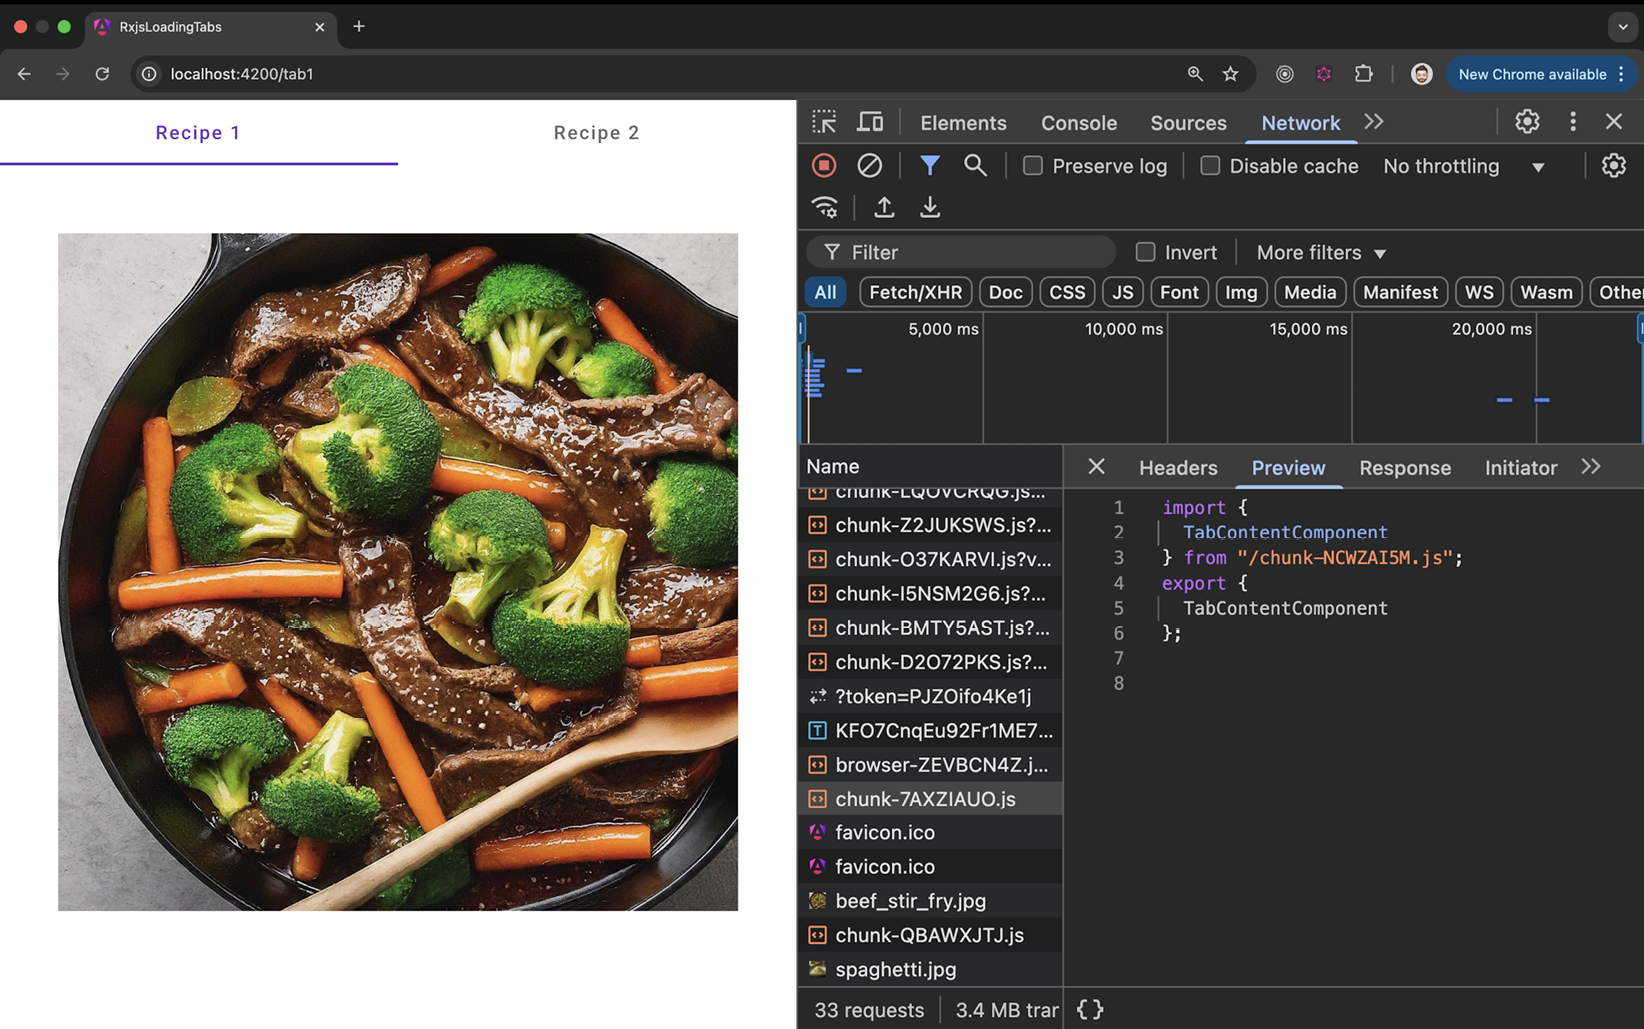1644x1029 pixels.
Task: Filter requests by Wasm type
Action: point(1547,292)
